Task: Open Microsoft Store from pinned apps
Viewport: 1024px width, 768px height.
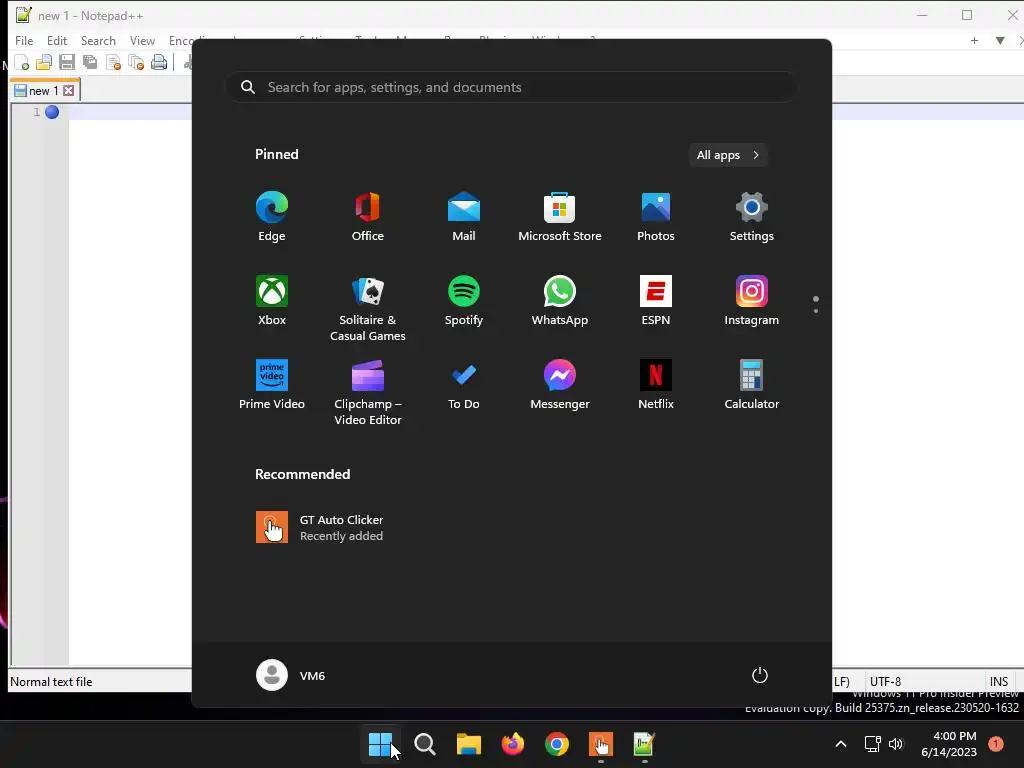Action: point(560,217)
